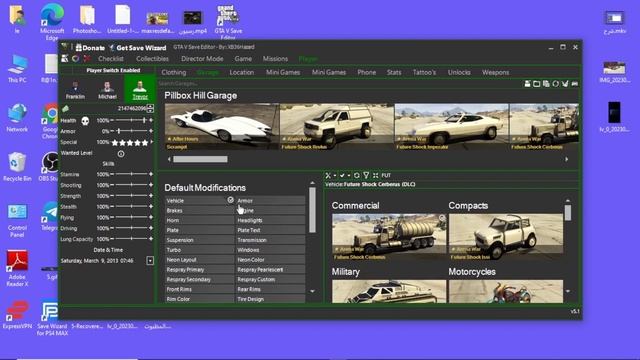The height and width of the screenshot is (360, 640).
Task: Switch to the Clothing sub-tab
Action: click(173, 72)
